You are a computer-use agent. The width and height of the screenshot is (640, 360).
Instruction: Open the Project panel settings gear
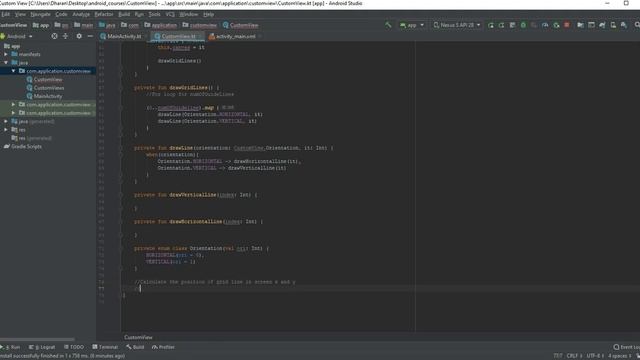pos(79,36)
